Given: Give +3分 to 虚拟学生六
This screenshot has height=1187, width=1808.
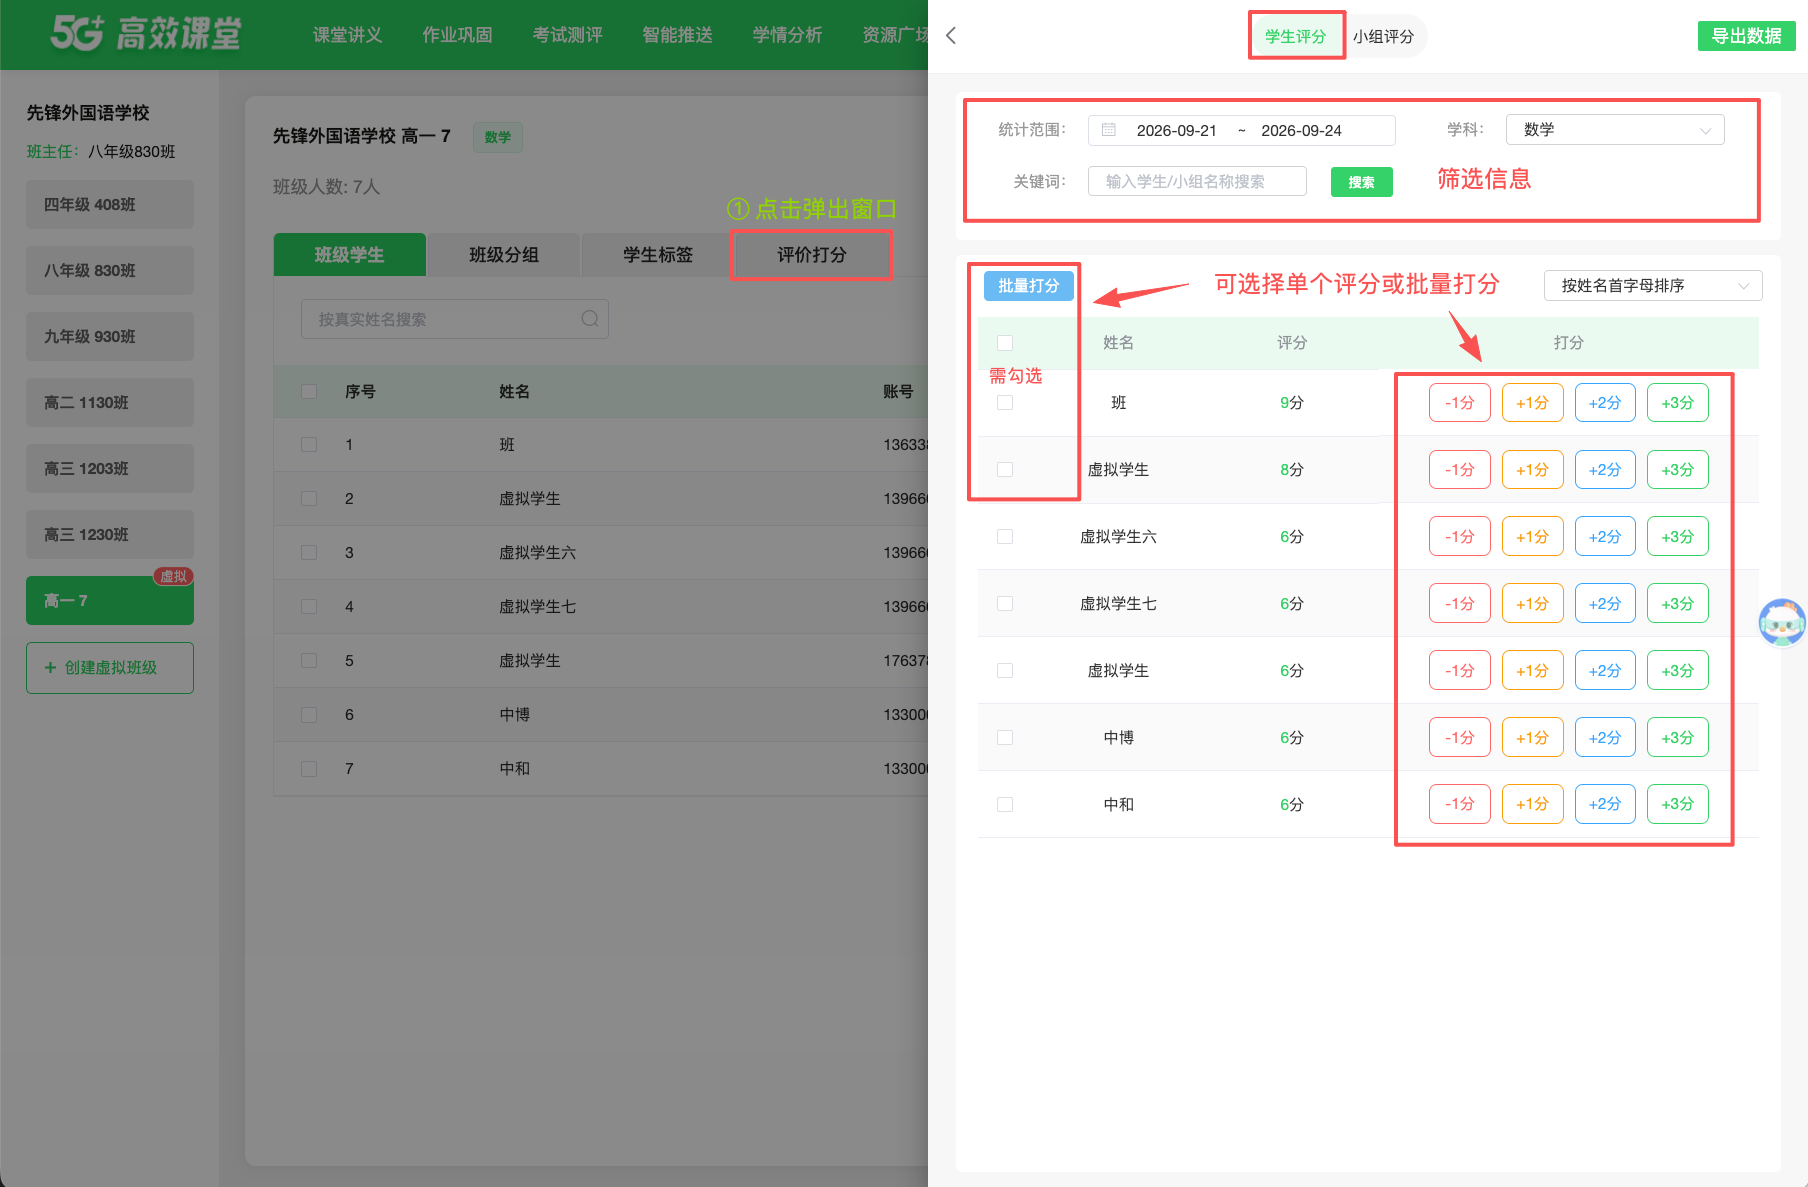Looking at the screenshot, I should 1677,537.
